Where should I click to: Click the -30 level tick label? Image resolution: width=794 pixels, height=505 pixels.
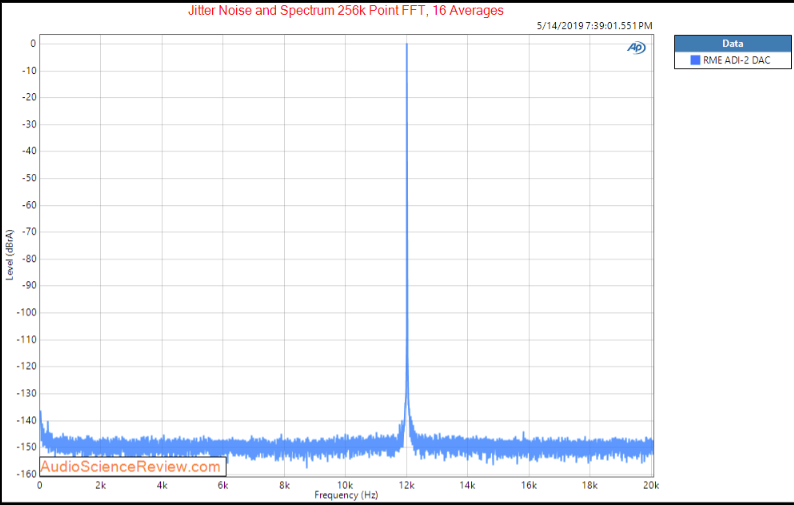28,125
